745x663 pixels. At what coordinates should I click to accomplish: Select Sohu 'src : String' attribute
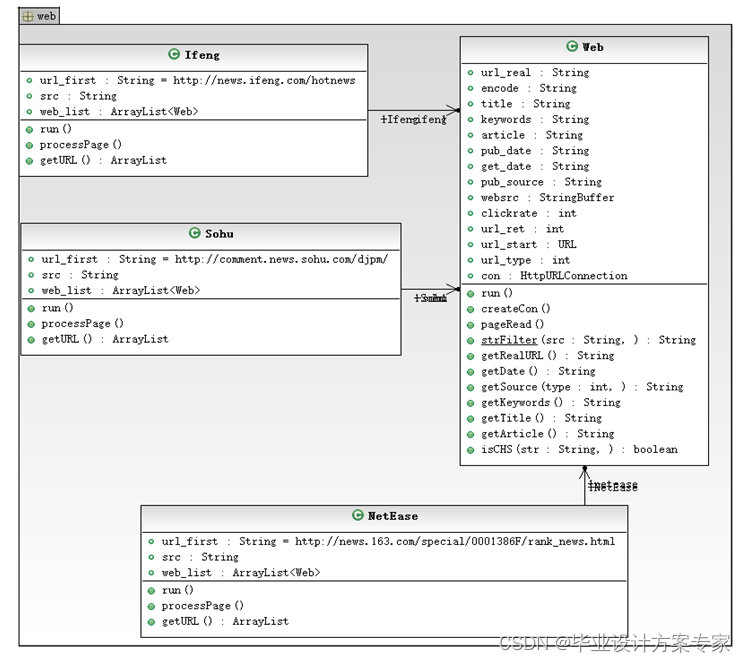80,275
